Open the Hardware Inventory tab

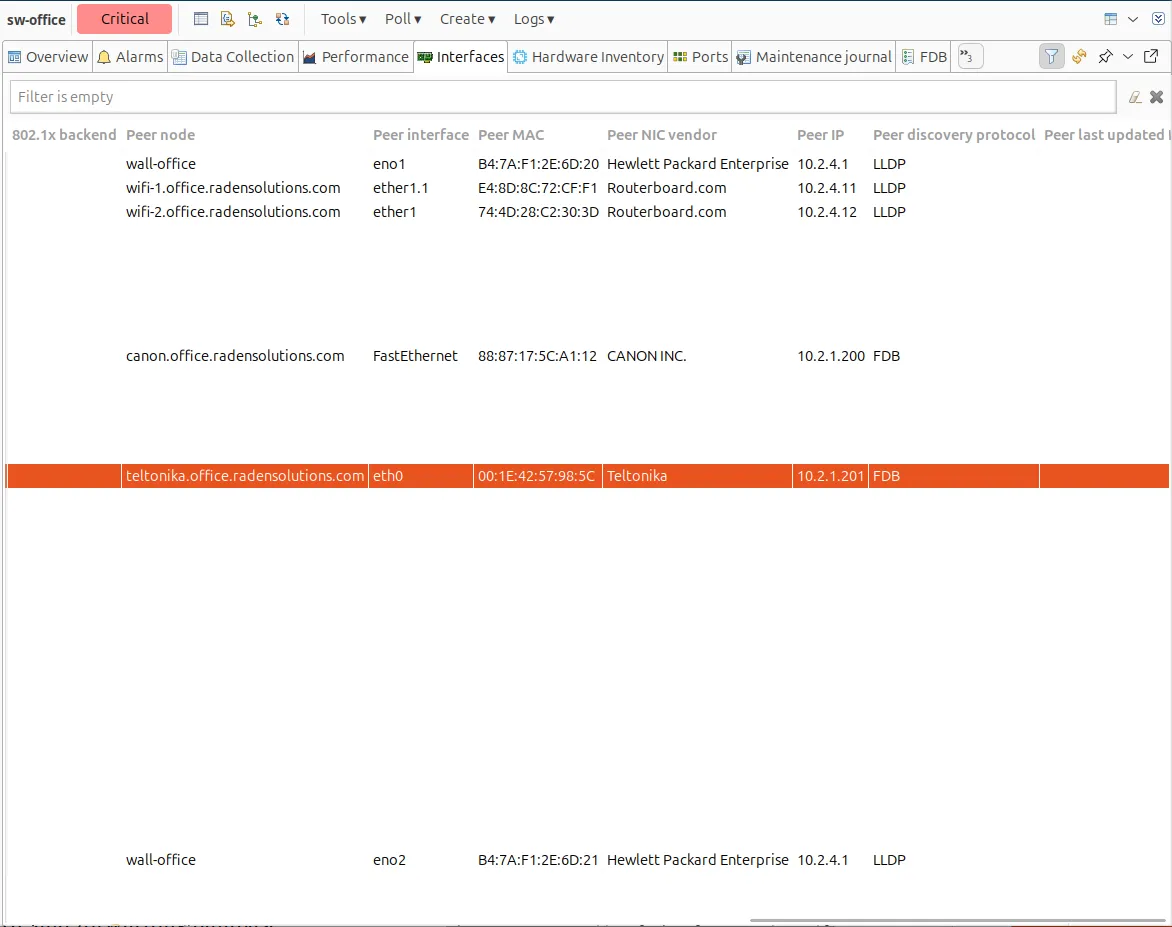pos(588,57)
